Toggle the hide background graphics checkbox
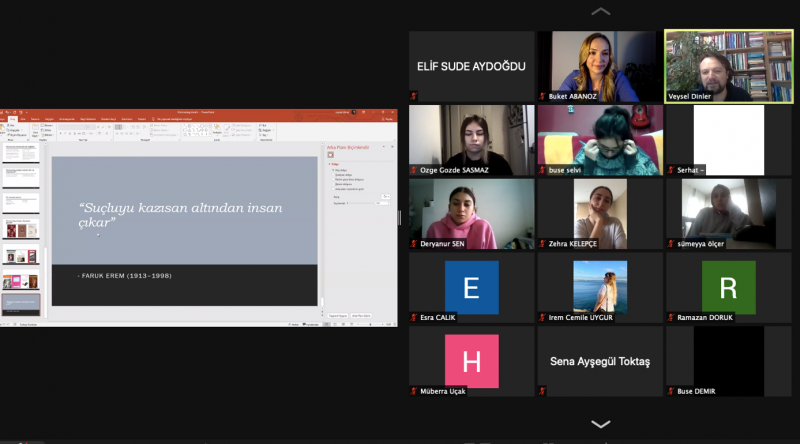Image resolution: width=800 pixels, height=444 pixels. click(334, 189)
